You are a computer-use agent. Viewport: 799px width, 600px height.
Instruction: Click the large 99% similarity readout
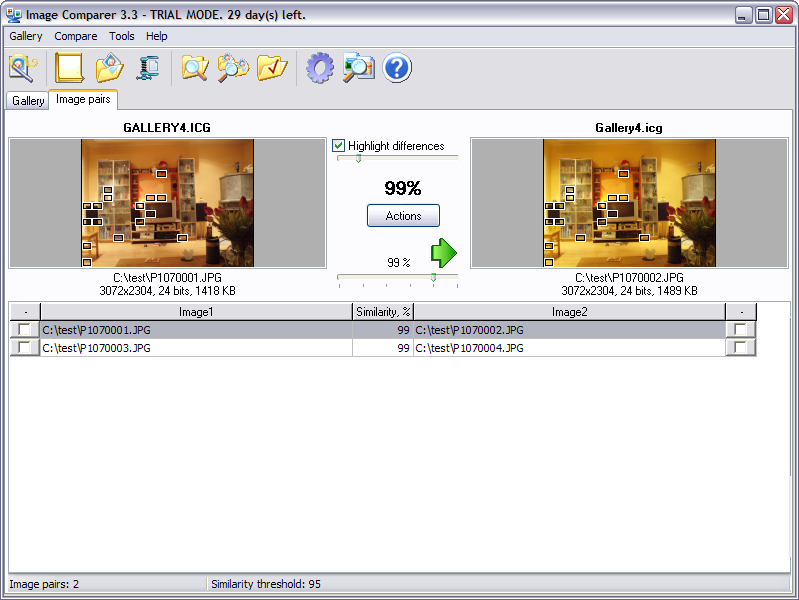click(x=403, y=188)
